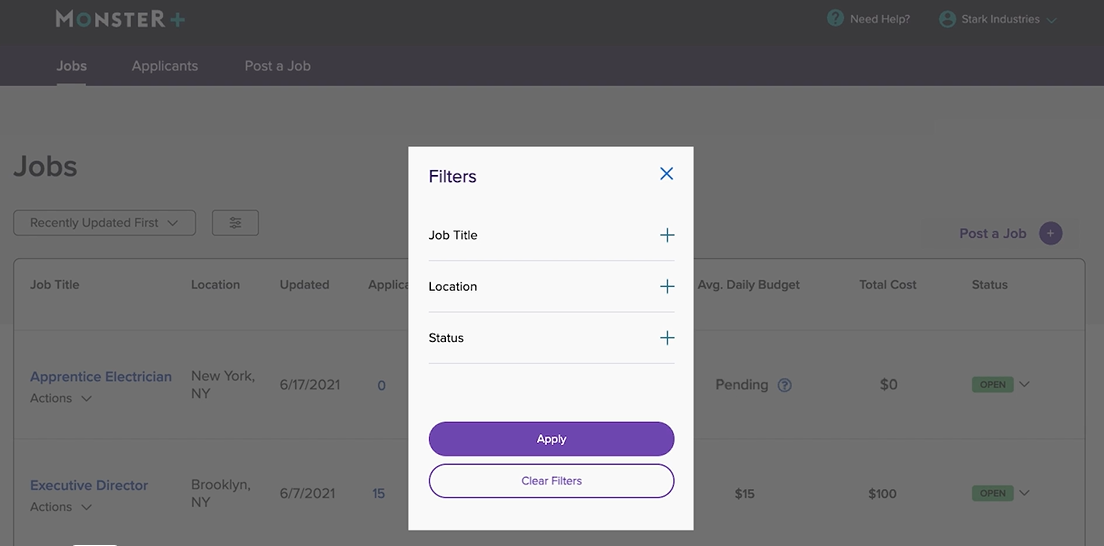Open the Recently Updated First sort dropdown
The height and width of the screenshot is (546, 1104).
[104, 223]
